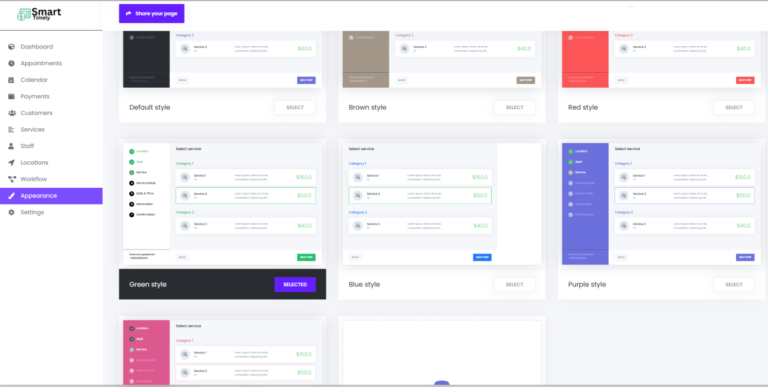Click the Settings gear icon
The height and width of the screenshot is (387, 768).
tap(11, 213)
